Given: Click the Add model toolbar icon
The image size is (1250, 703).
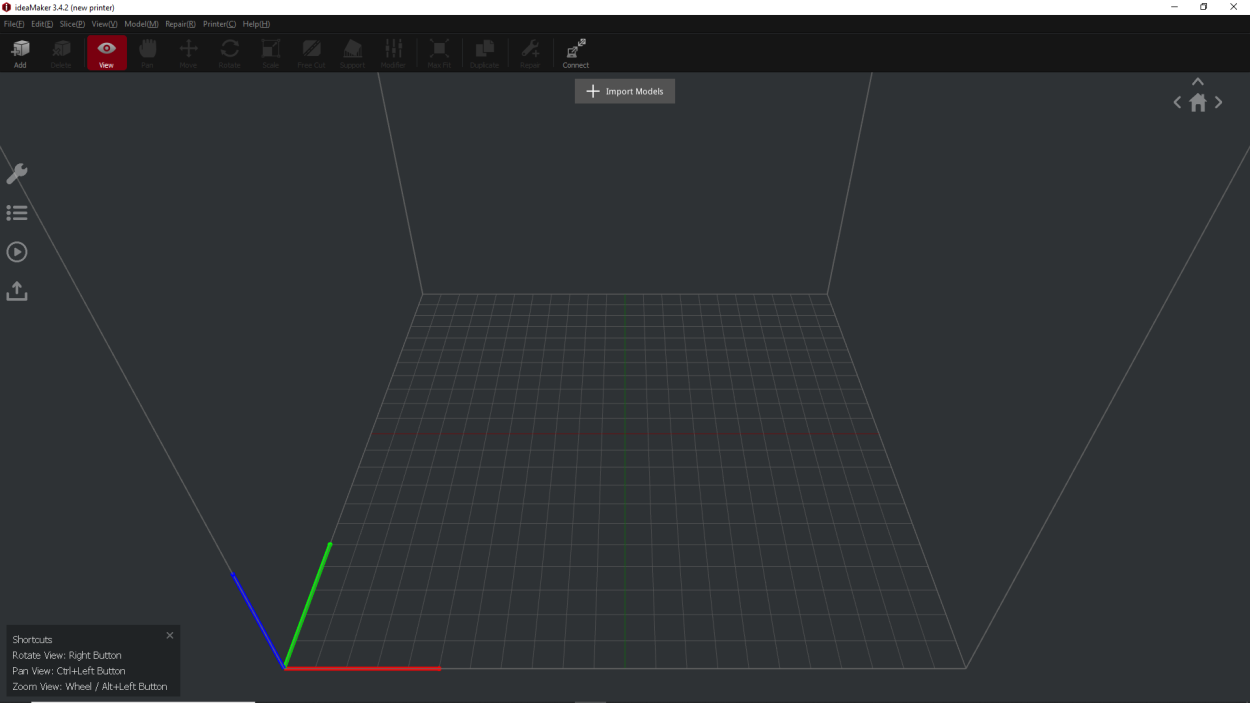Looking at the screenshot, I should tap(20, 53).
